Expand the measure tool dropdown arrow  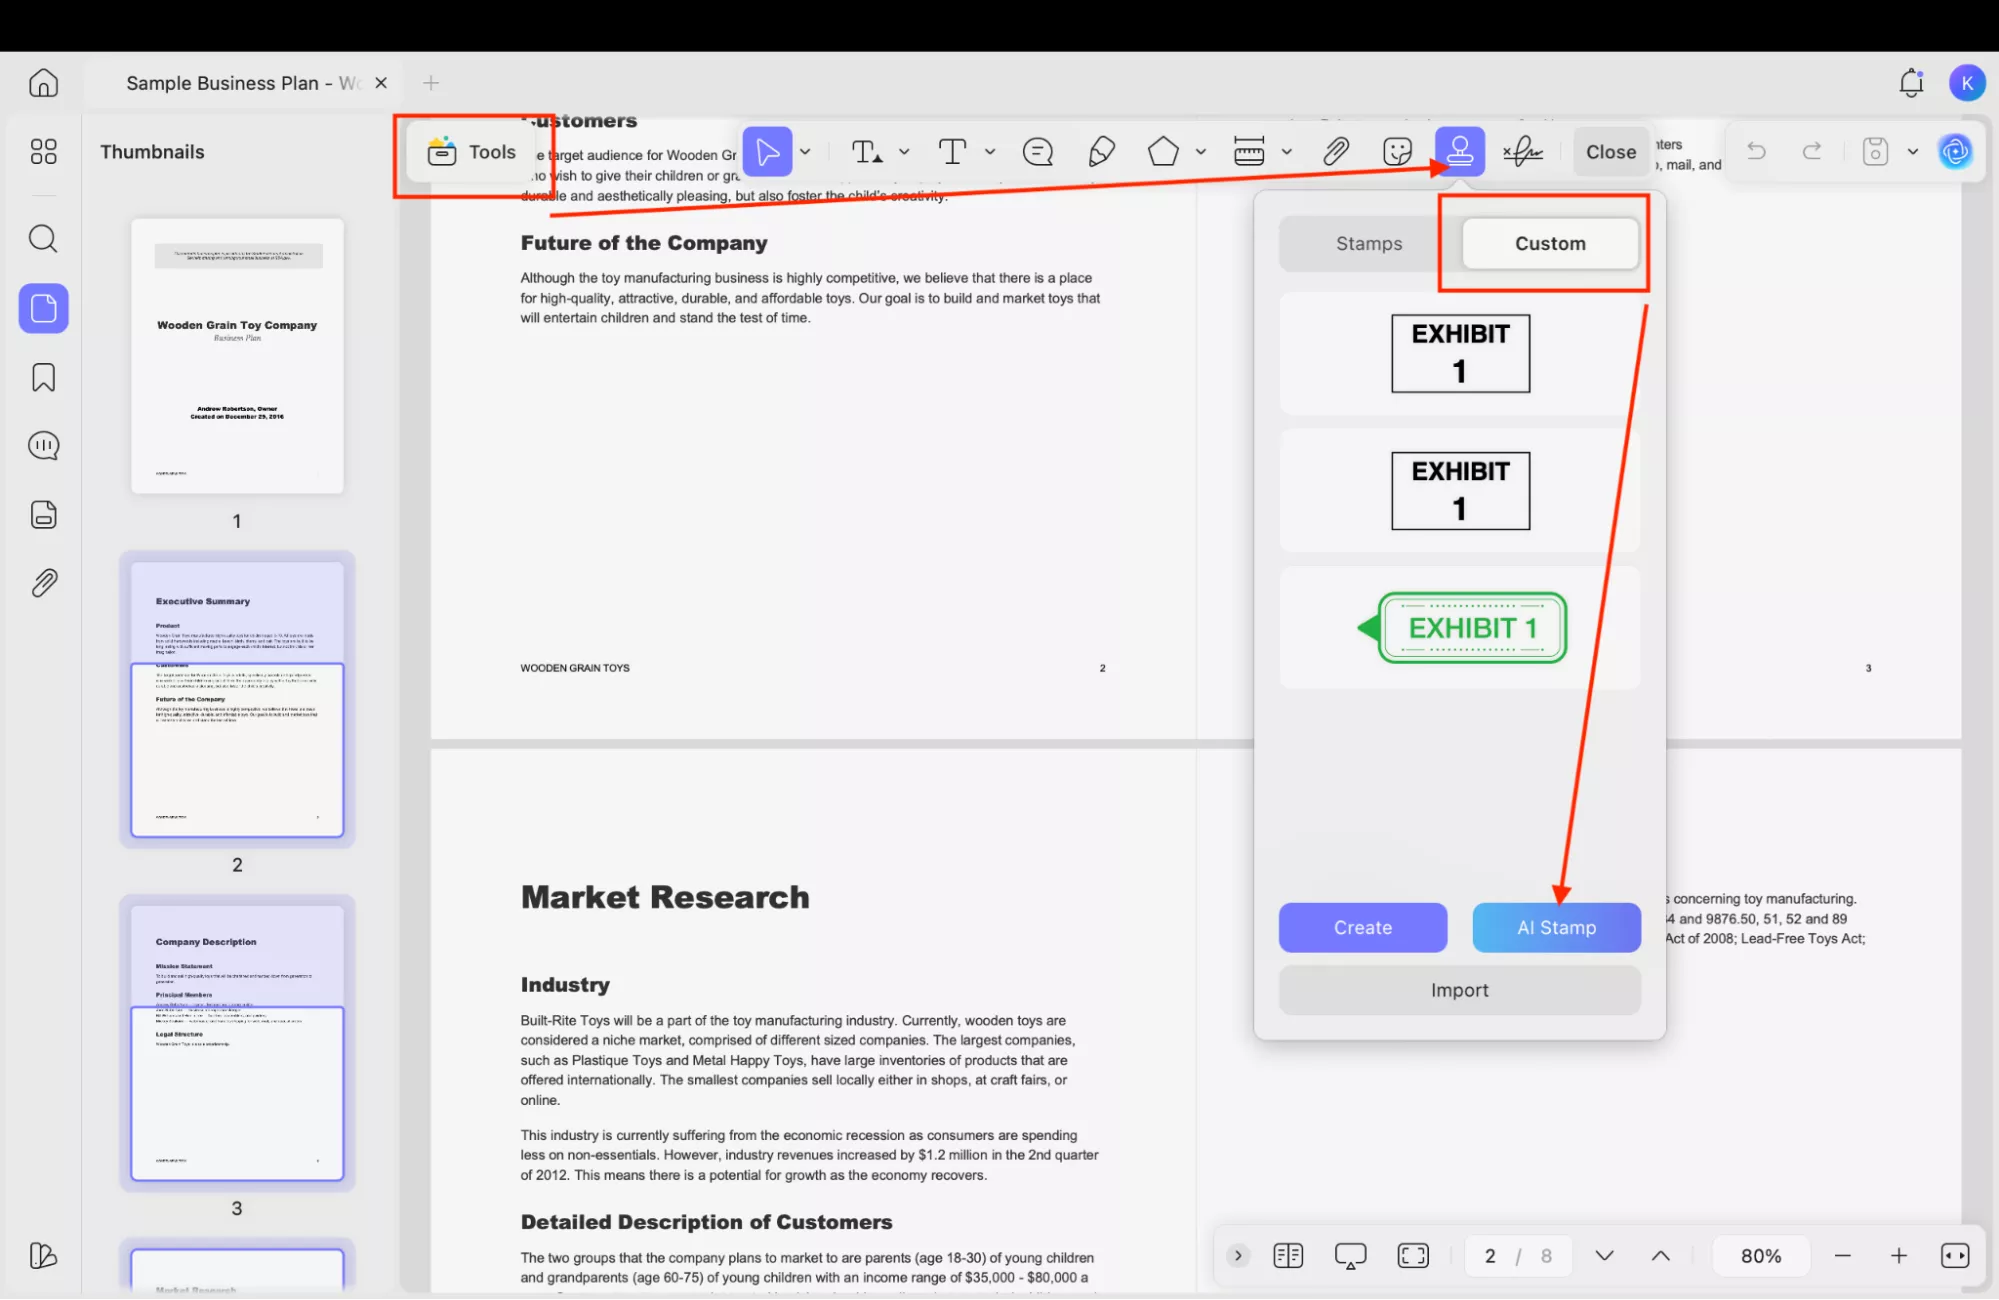[x=1287, y=152]
